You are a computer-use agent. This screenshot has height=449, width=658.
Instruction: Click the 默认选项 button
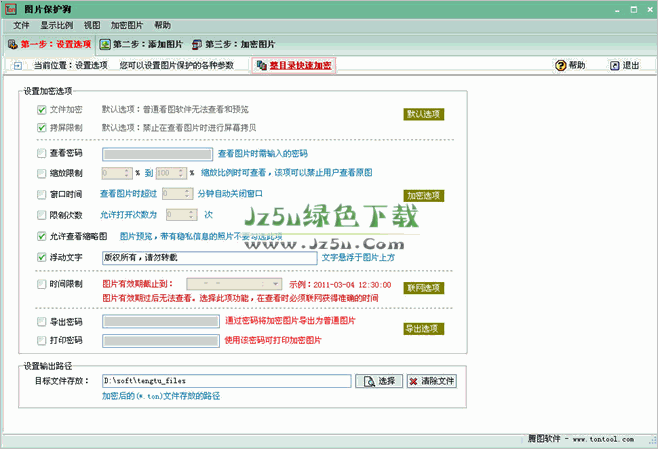point(424,114)
